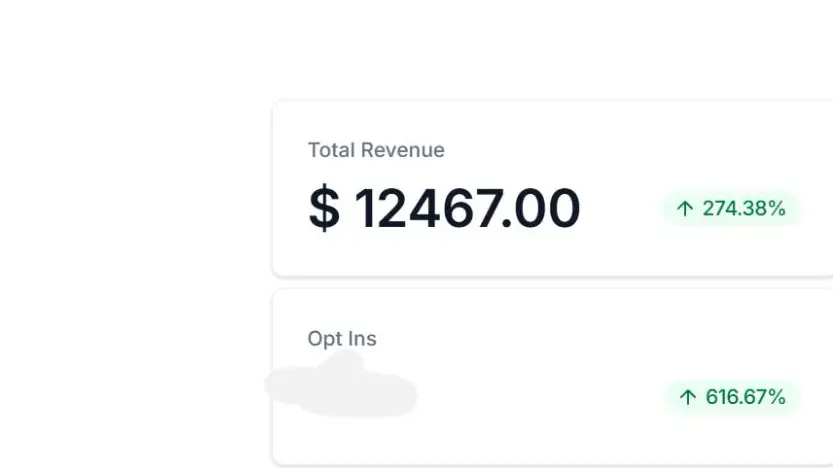Click the "Total Revenue" card label

tap(376, 150)
